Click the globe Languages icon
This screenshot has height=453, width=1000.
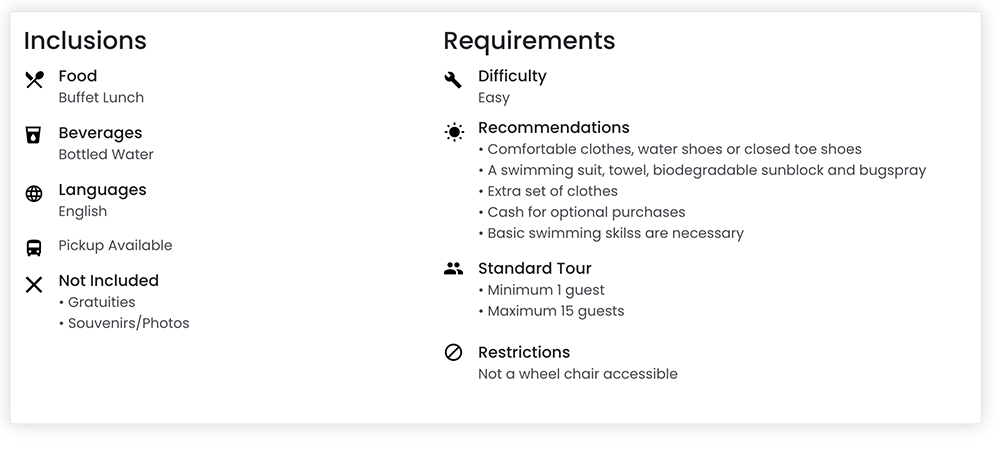pos(34,194)
